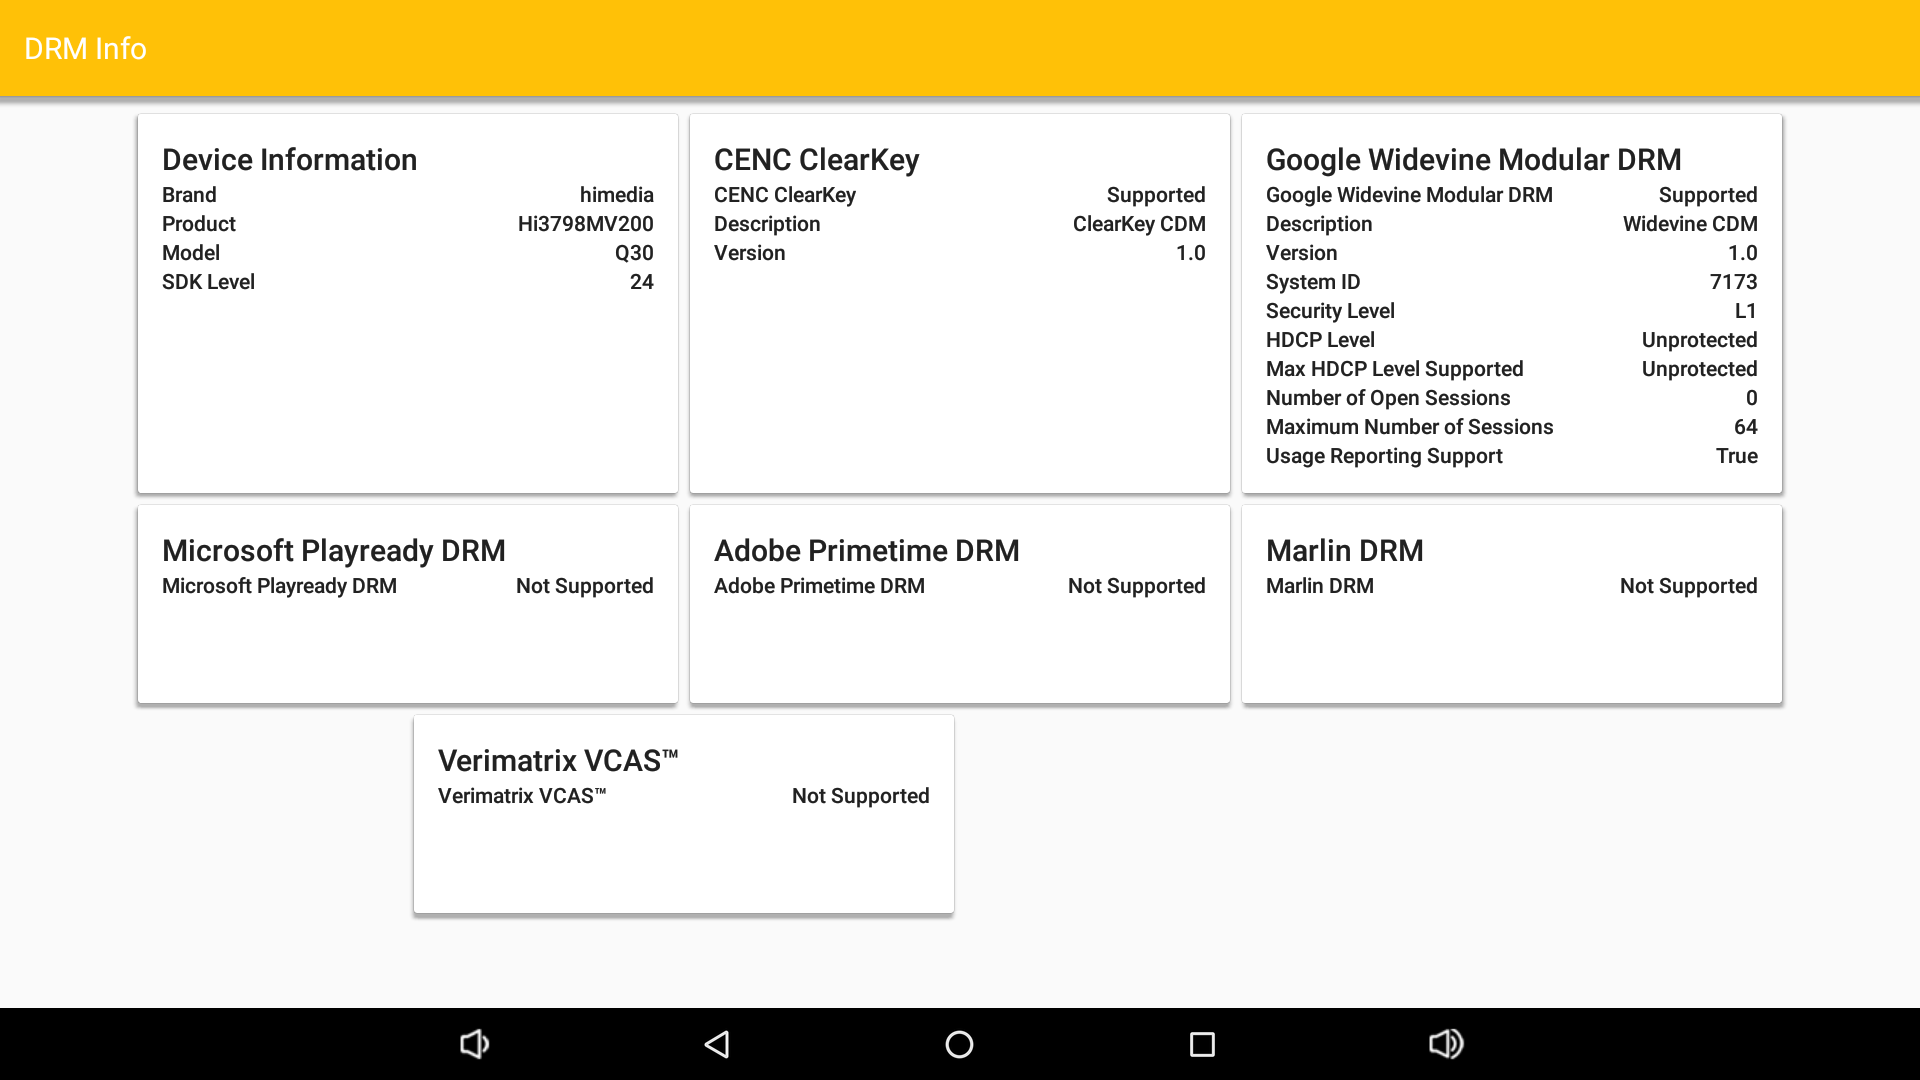
Task: Click the System ID label
Action: coord(1313,282)
